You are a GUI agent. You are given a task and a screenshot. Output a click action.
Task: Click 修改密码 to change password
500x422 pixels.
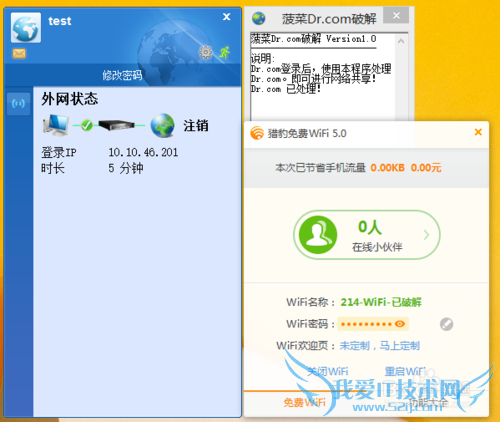point(122,75)
